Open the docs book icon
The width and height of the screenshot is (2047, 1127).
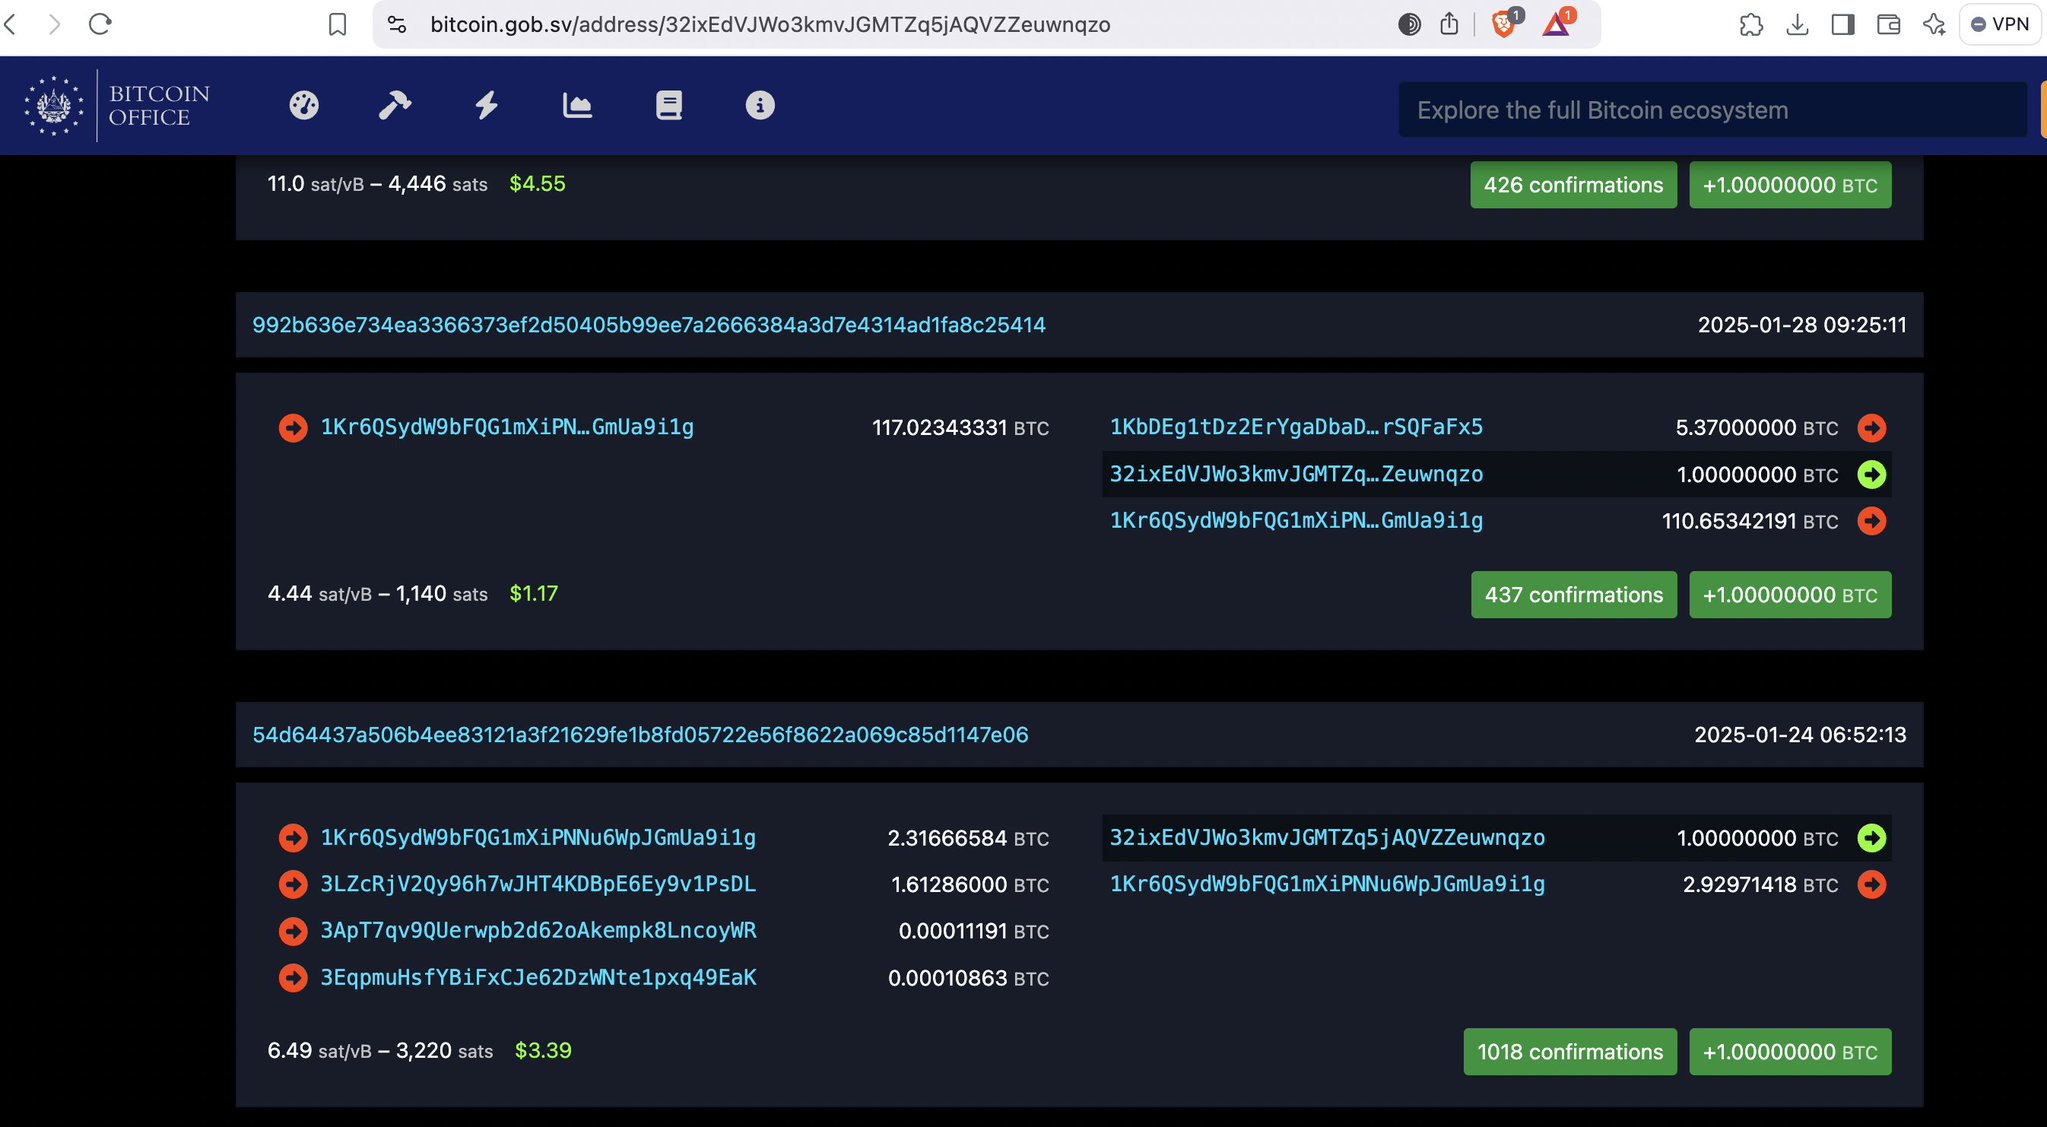(668, 105)
